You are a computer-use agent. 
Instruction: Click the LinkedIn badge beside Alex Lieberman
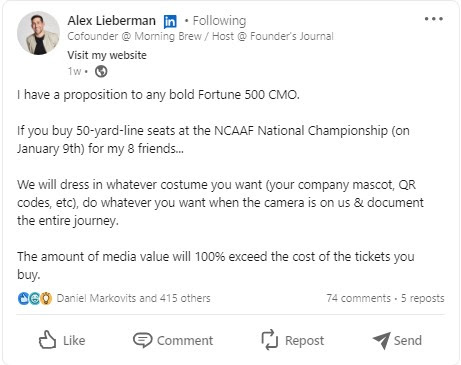(x=170, y=22)
